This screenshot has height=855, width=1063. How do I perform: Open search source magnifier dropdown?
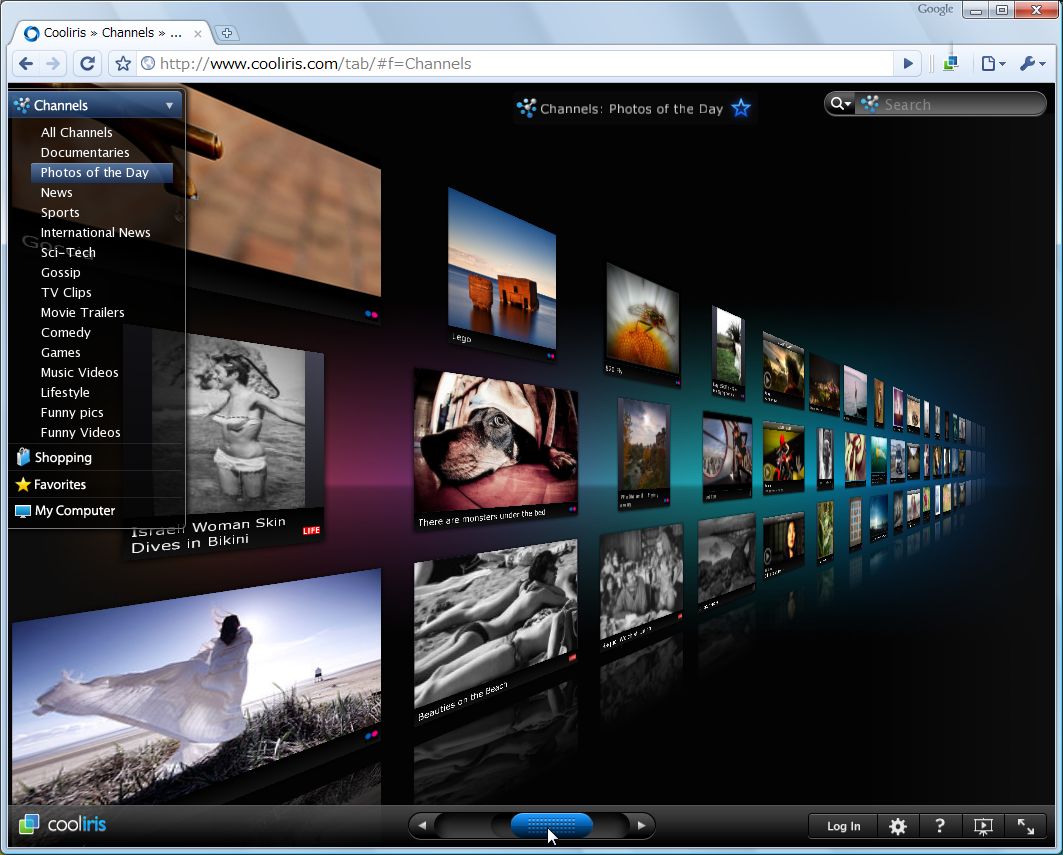pyautogui.click(x=841, y=104)
